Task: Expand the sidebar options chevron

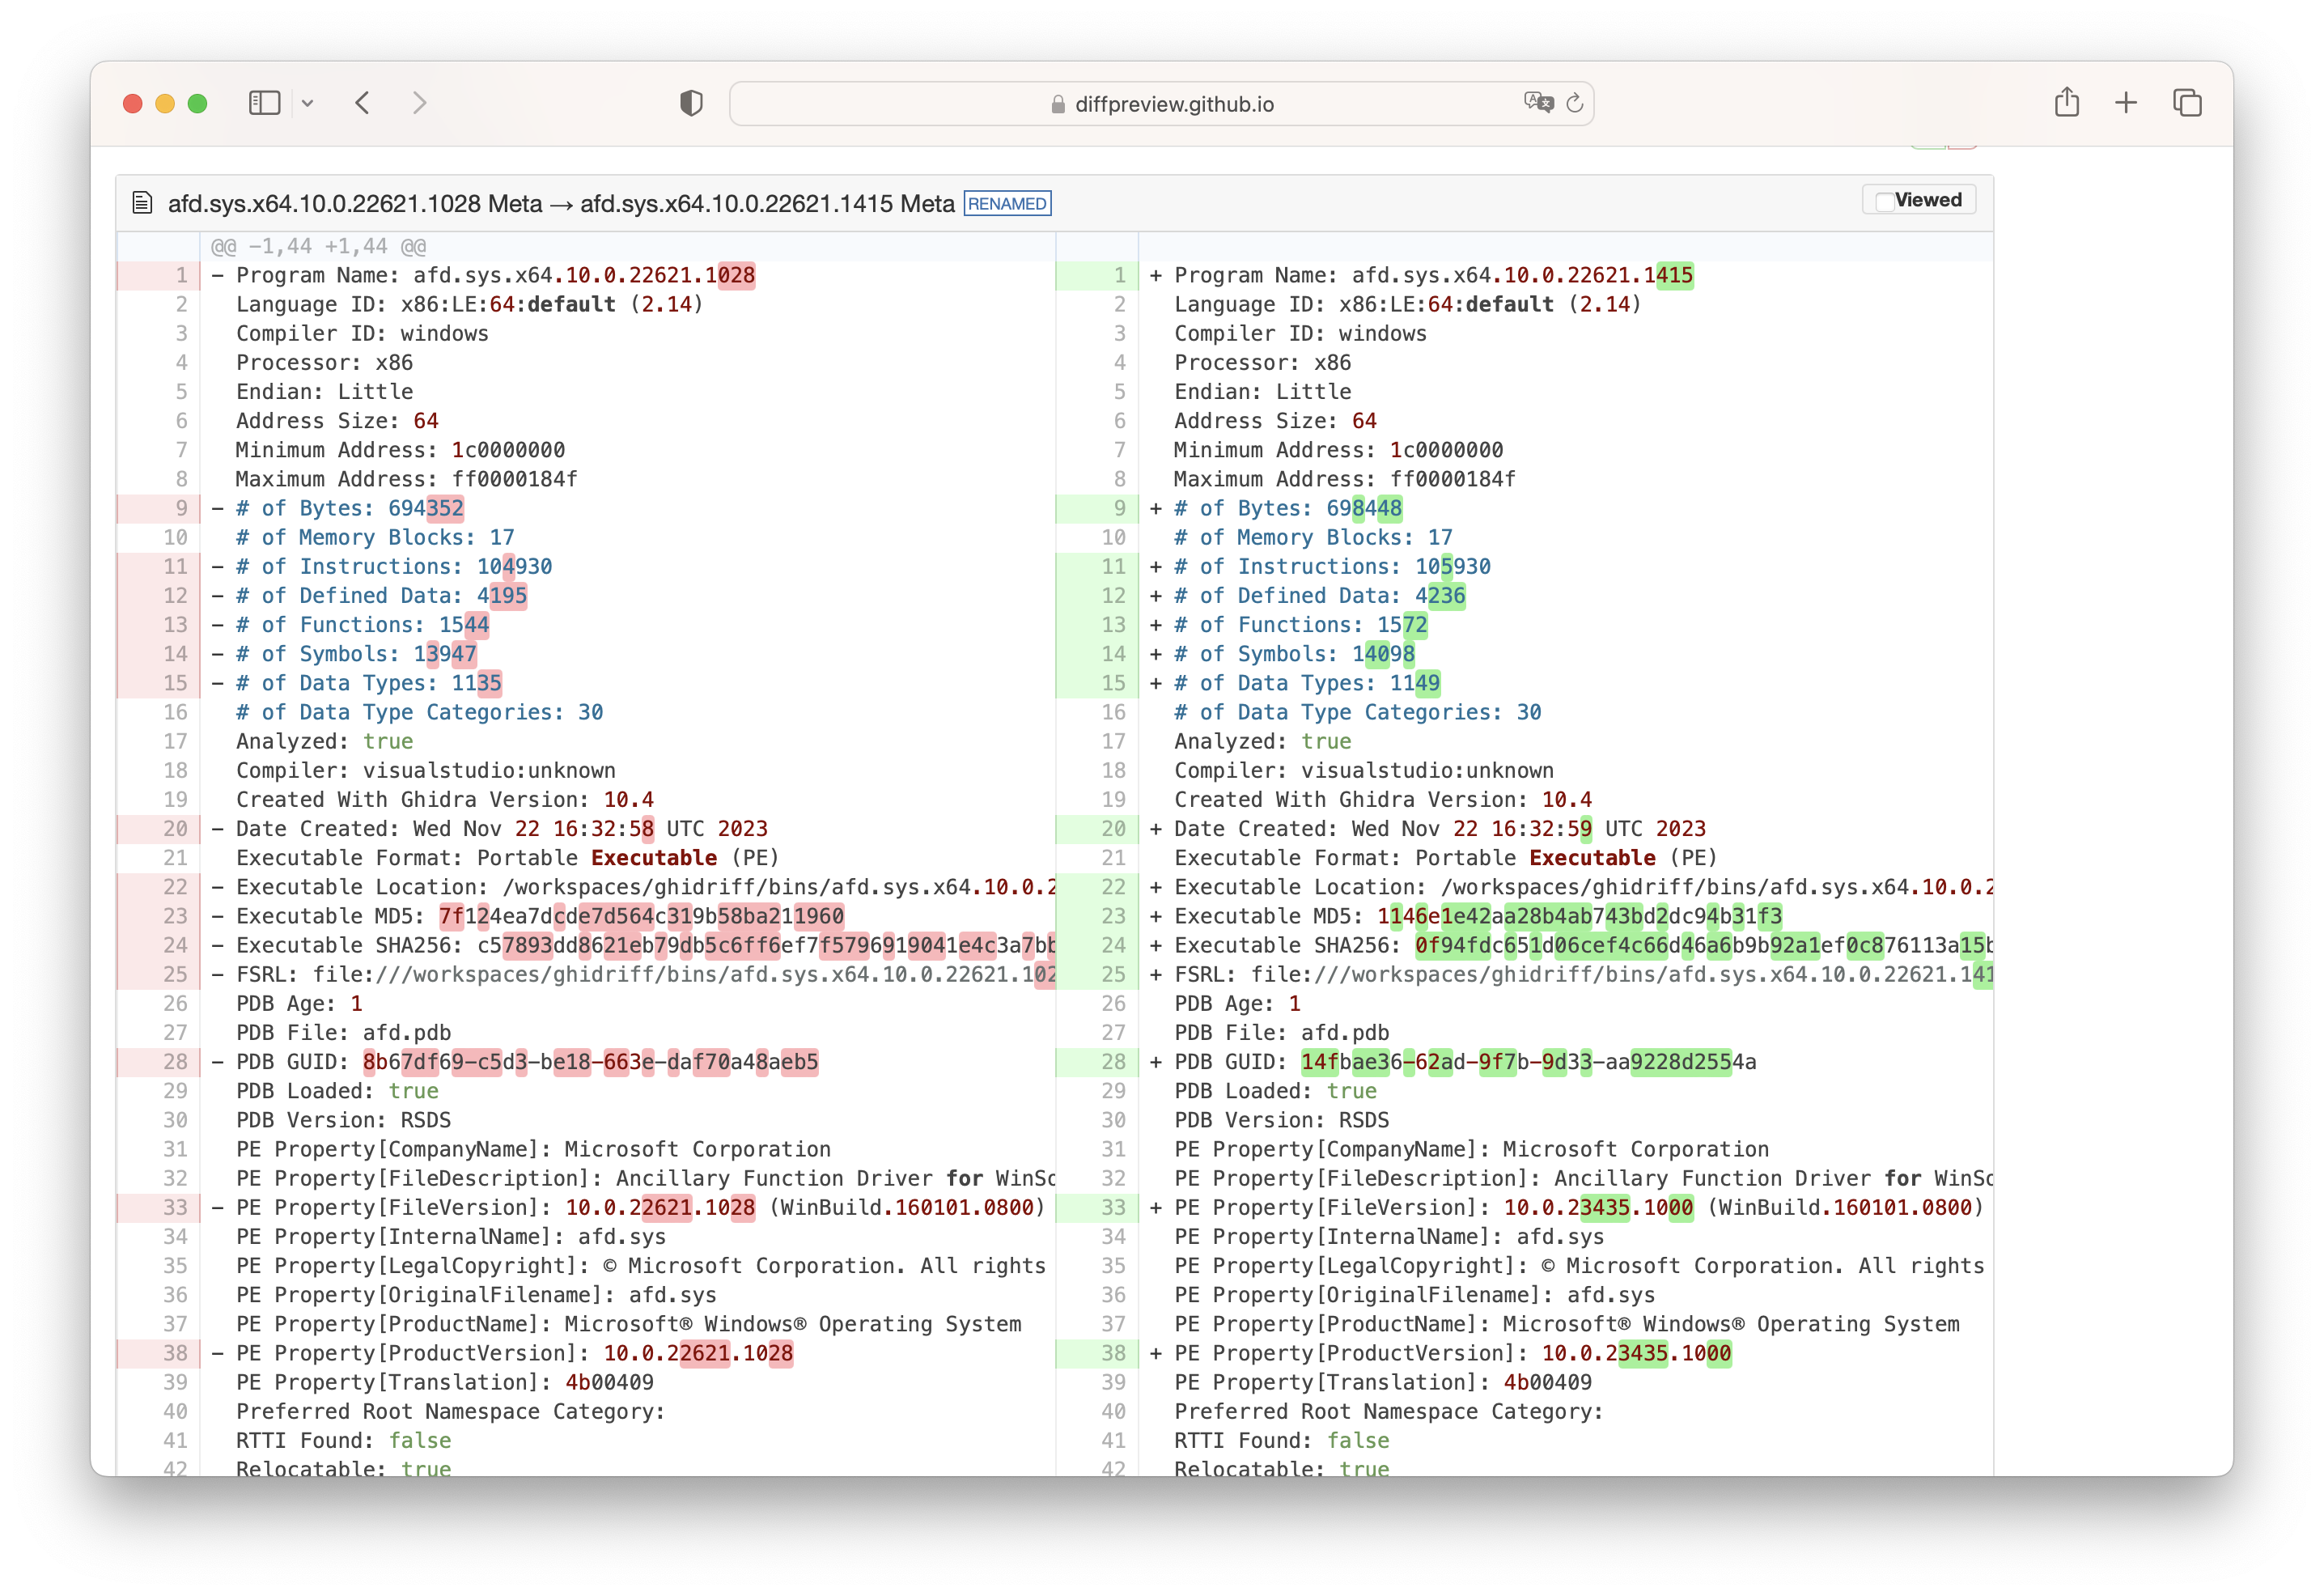Action: 307,103
